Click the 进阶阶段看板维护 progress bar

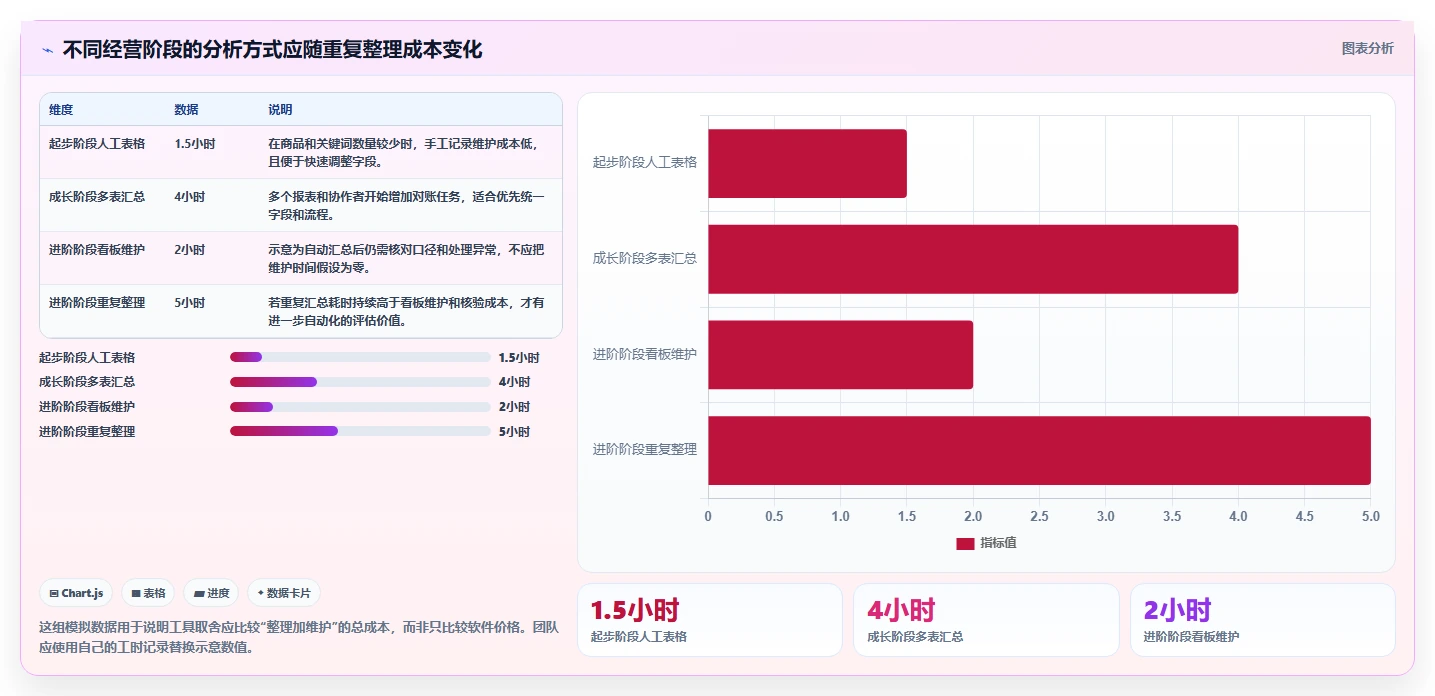pyautogui.click(x=360, y=407)
